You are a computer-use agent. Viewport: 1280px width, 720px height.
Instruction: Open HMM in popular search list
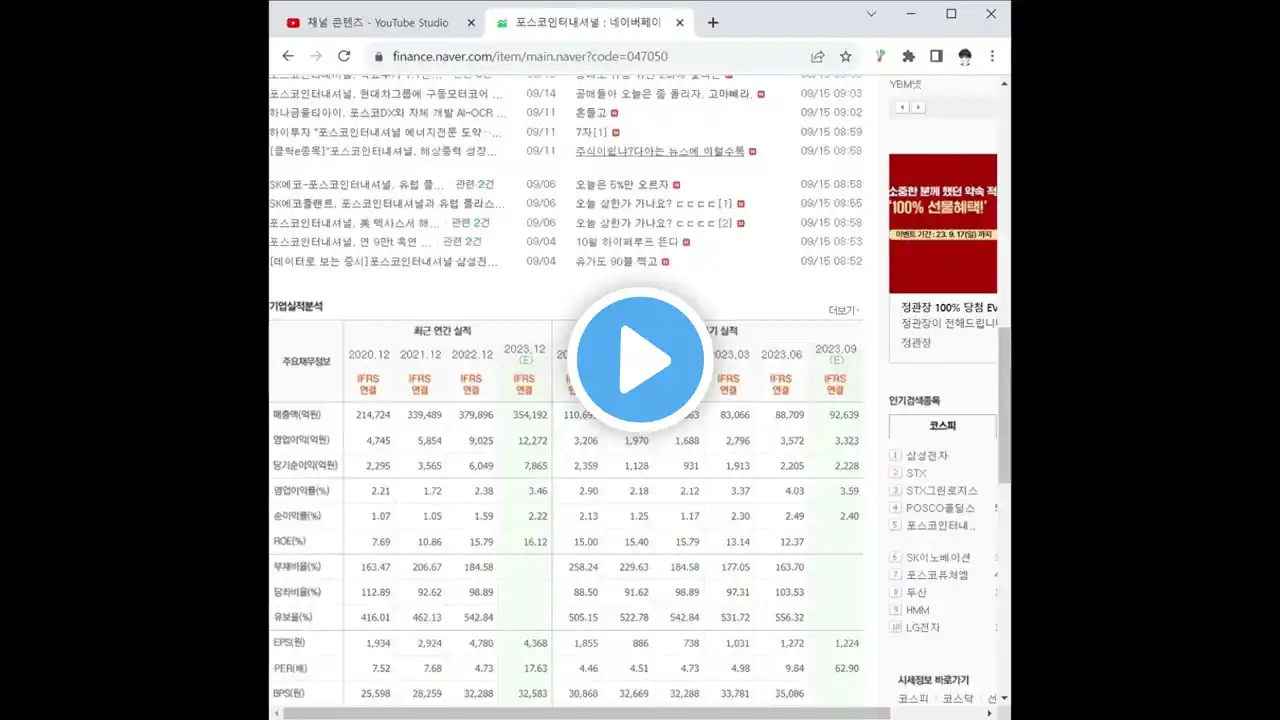click(918, 610)
